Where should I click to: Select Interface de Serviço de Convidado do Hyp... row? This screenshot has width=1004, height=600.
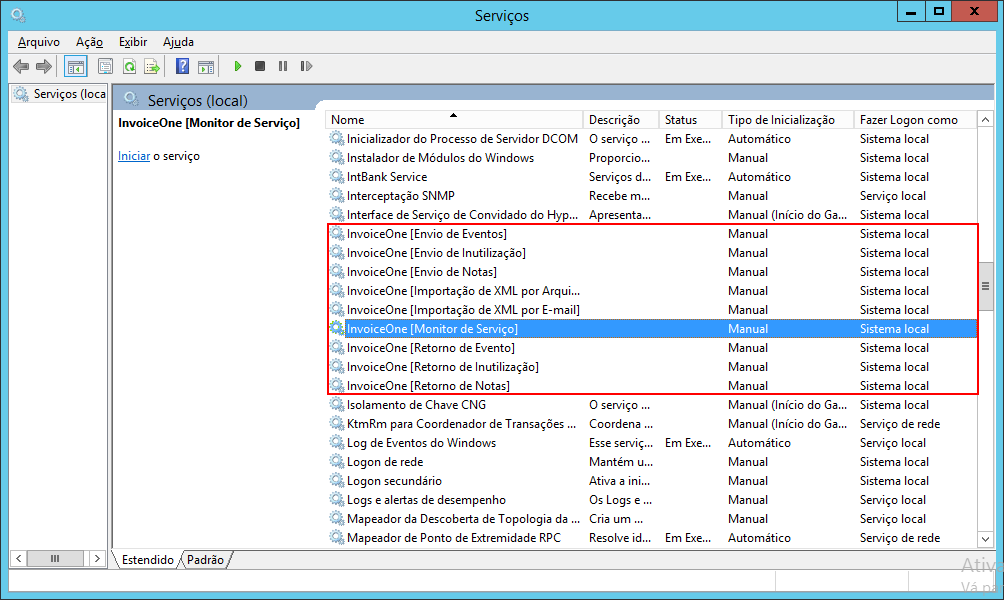652,215
